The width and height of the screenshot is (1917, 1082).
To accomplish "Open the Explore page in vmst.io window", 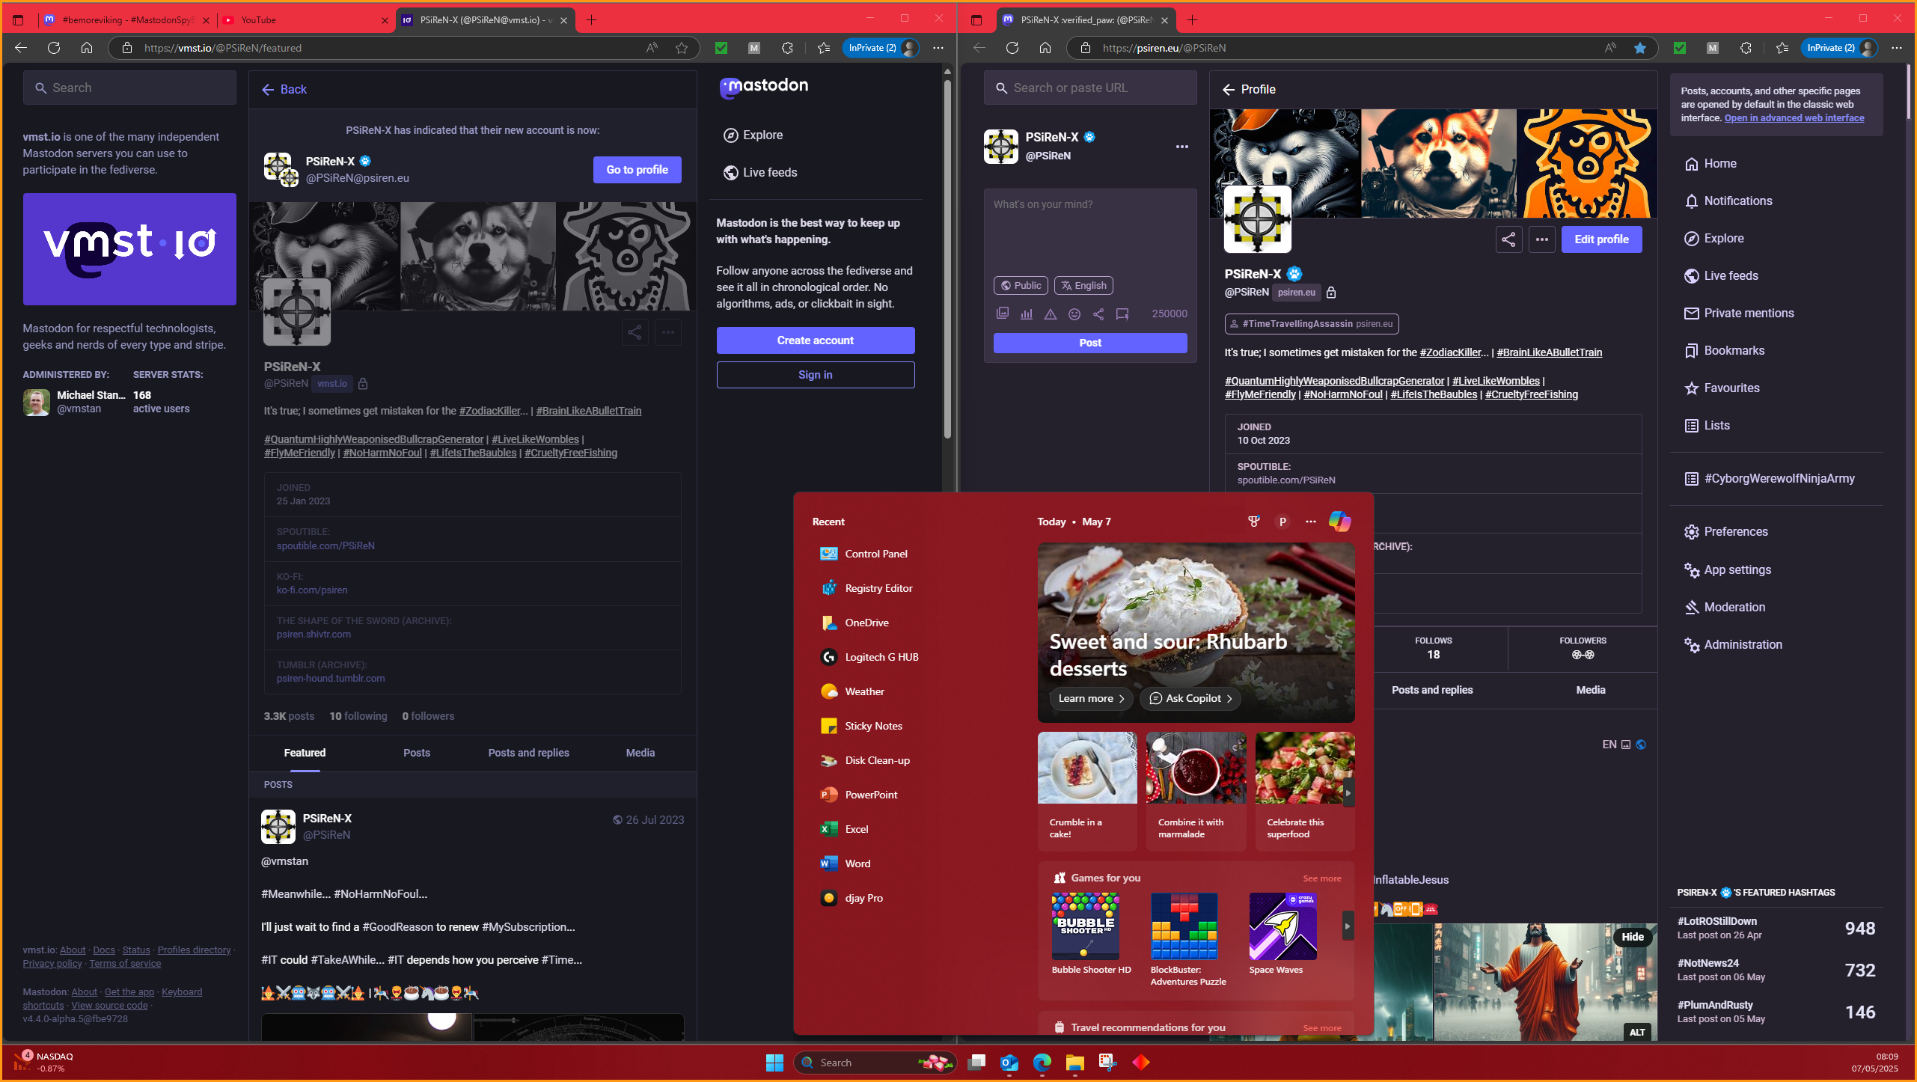I will (753, 135).
